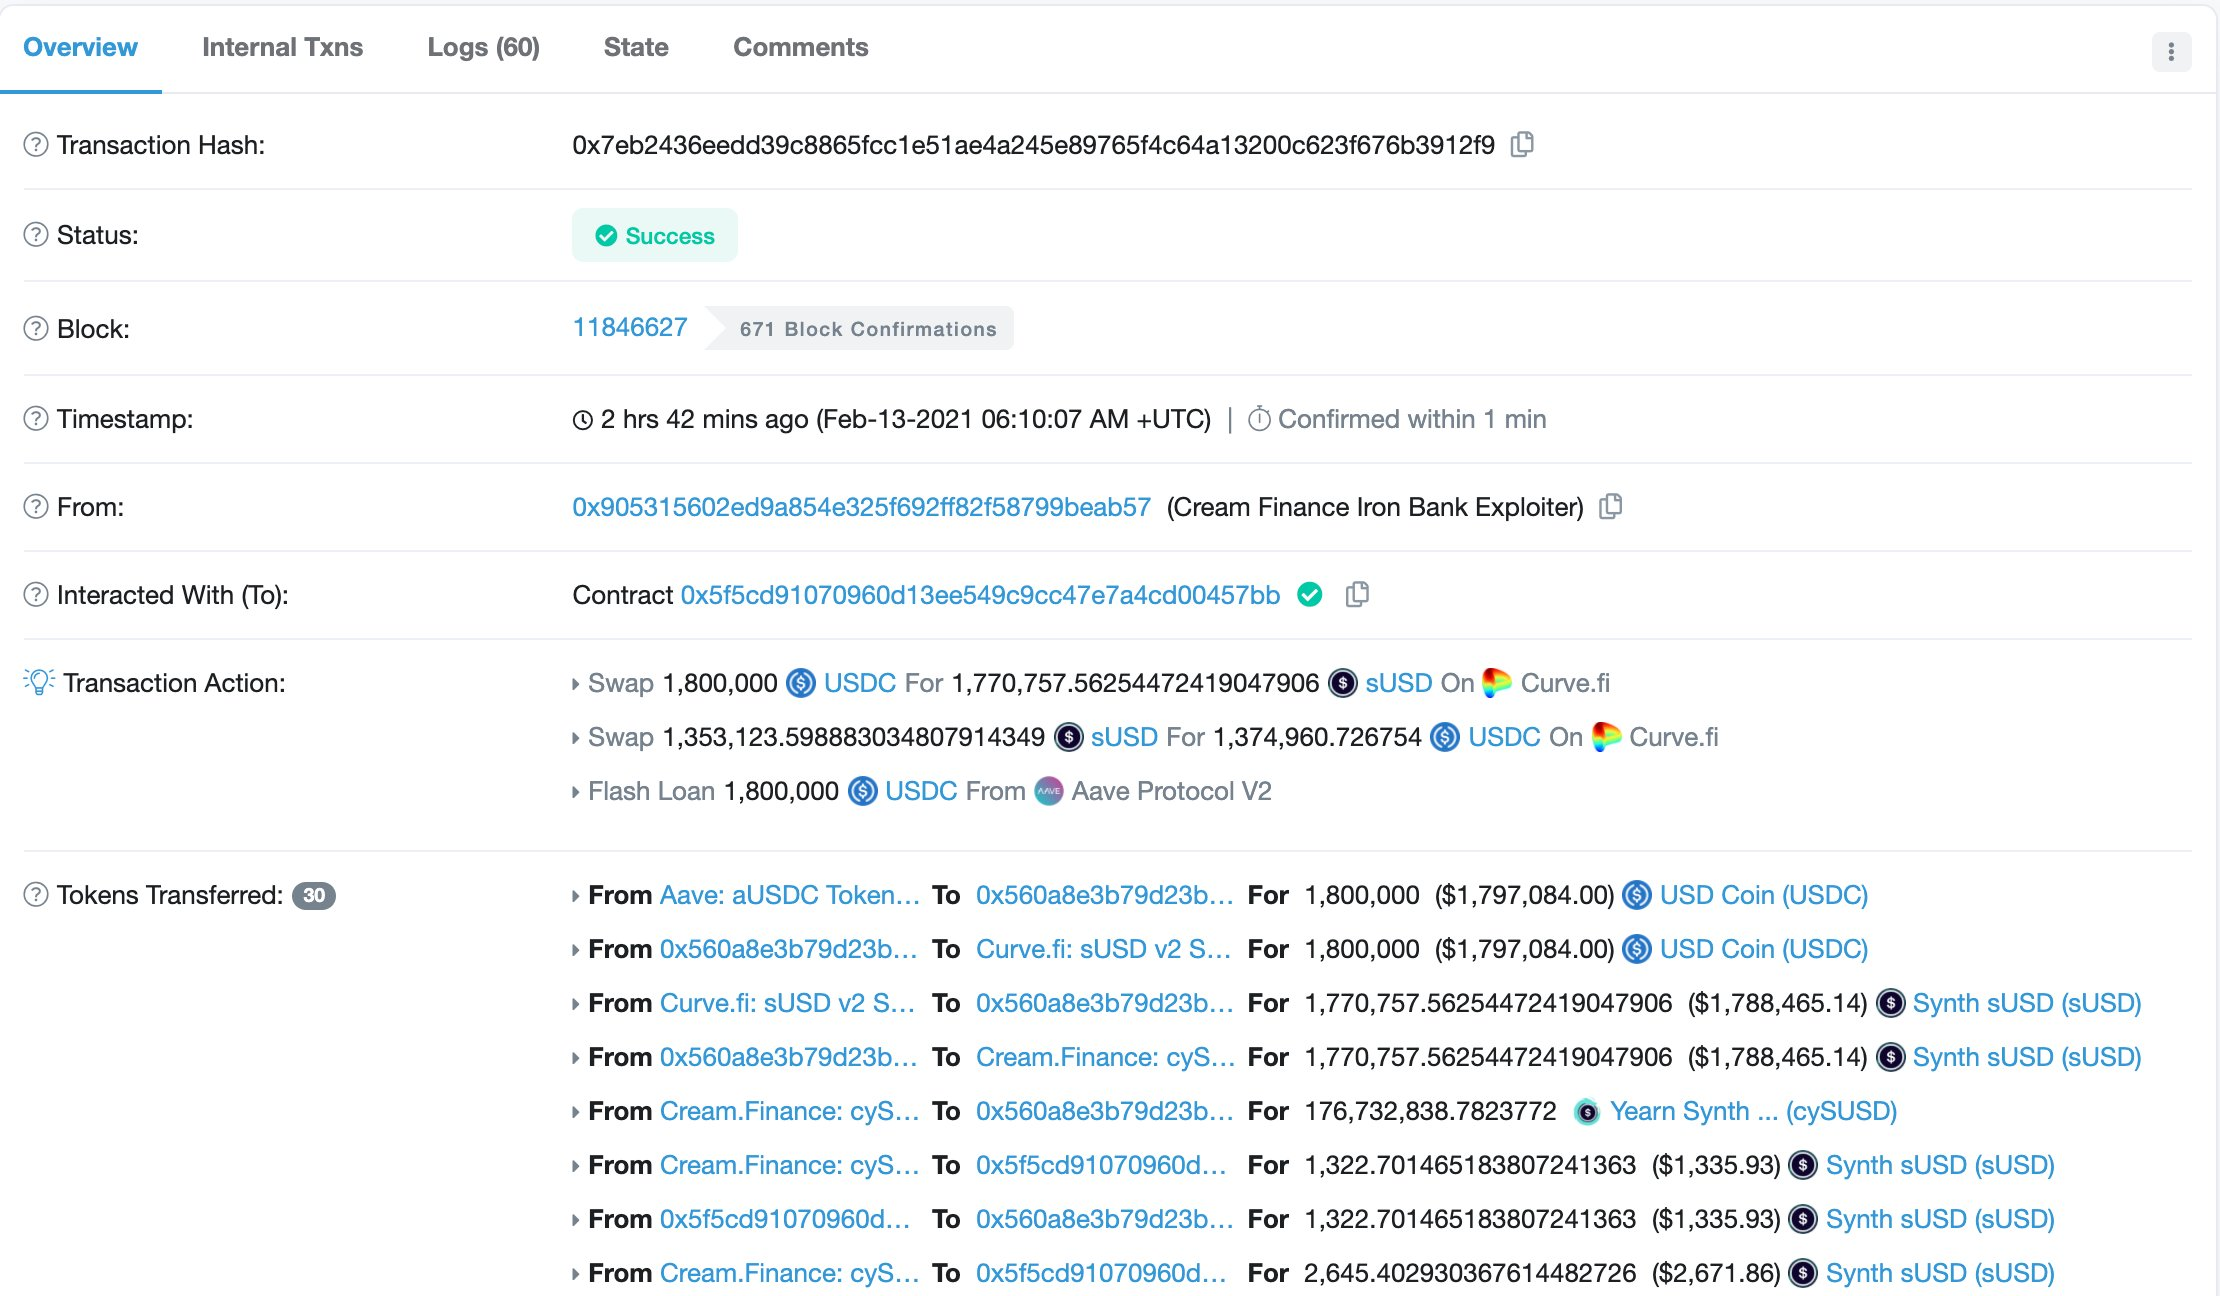Switch to the Internal Txns tab
Viewport: 2220px width, 1296px height.
pos(282,47)
